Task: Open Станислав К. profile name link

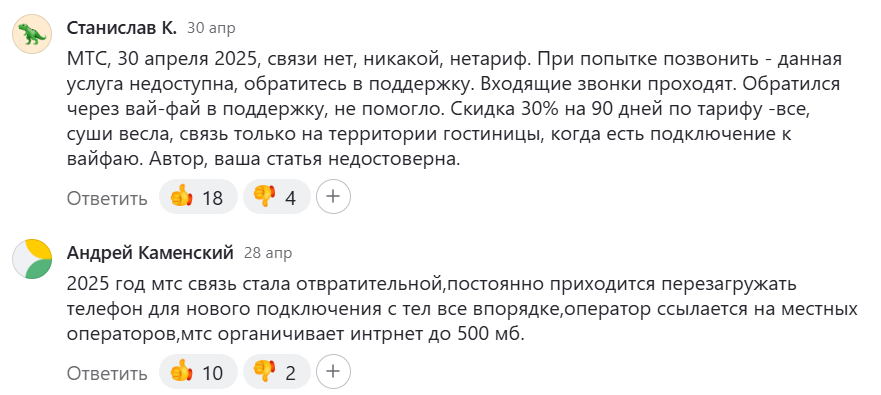Action: [121, 28]
